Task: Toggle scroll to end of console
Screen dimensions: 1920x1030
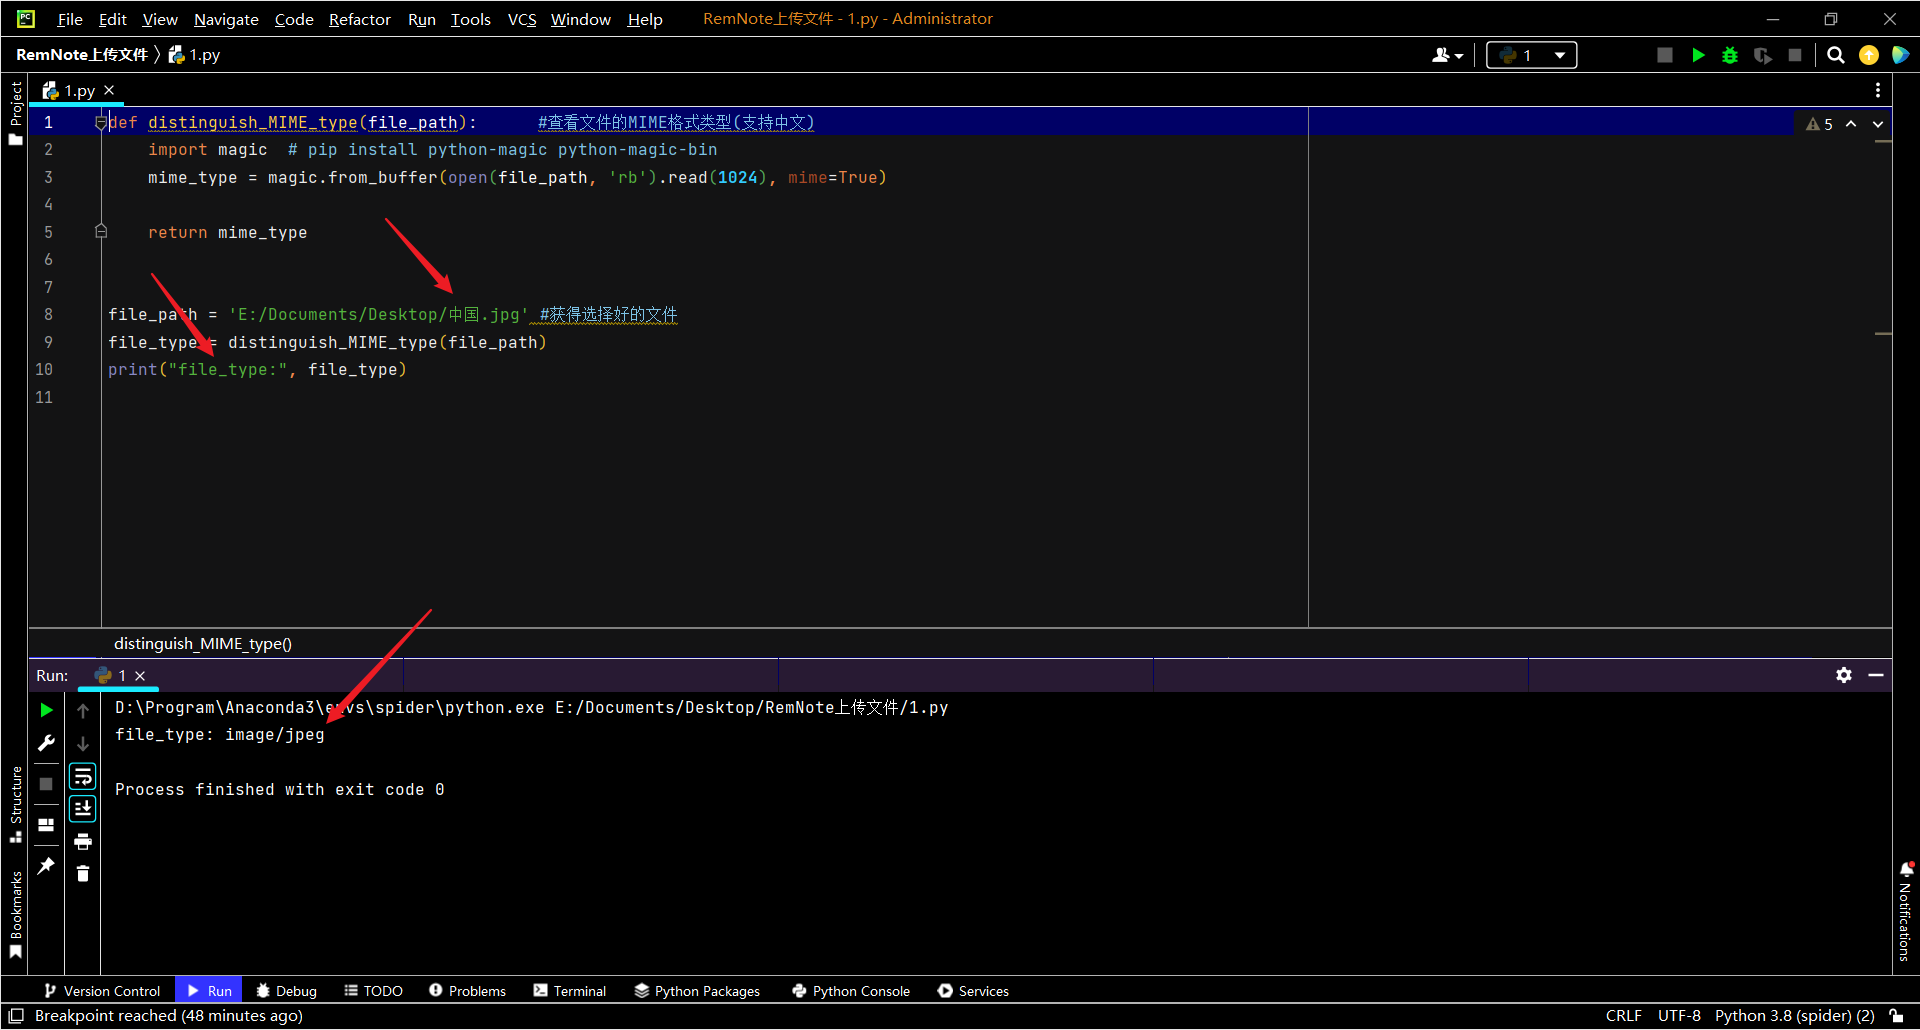Action: click(83, 808)
